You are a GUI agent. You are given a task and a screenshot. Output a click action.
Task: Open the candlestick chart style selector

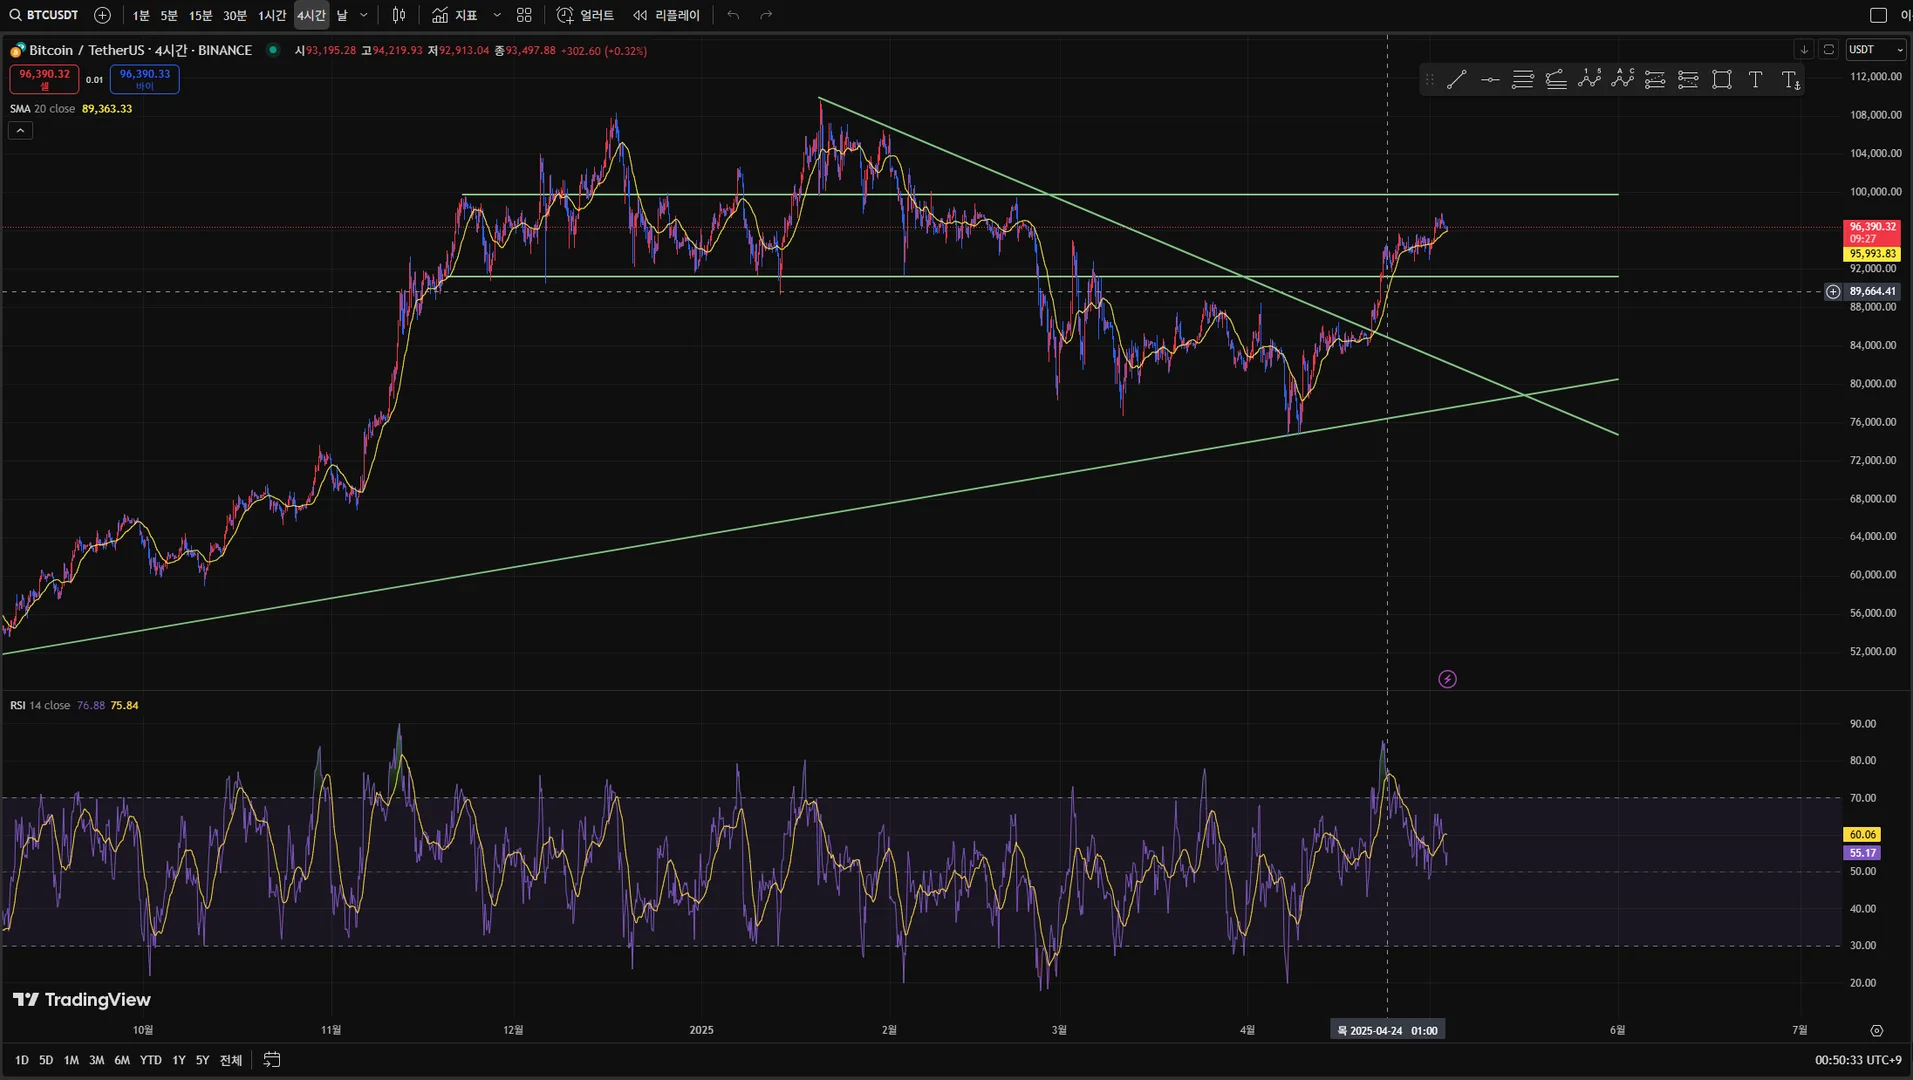tap(399, 15)
